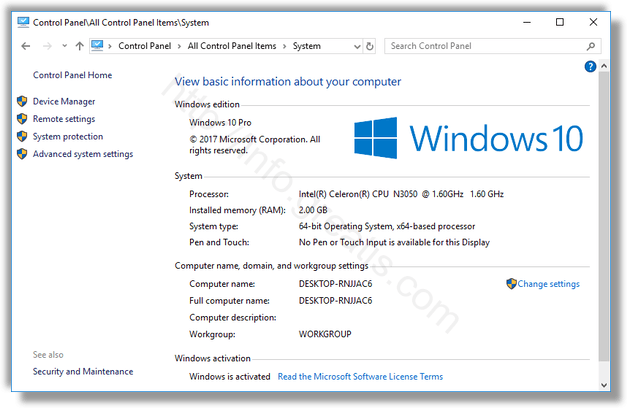Click shield icon beside System protection

coord(22,136)
